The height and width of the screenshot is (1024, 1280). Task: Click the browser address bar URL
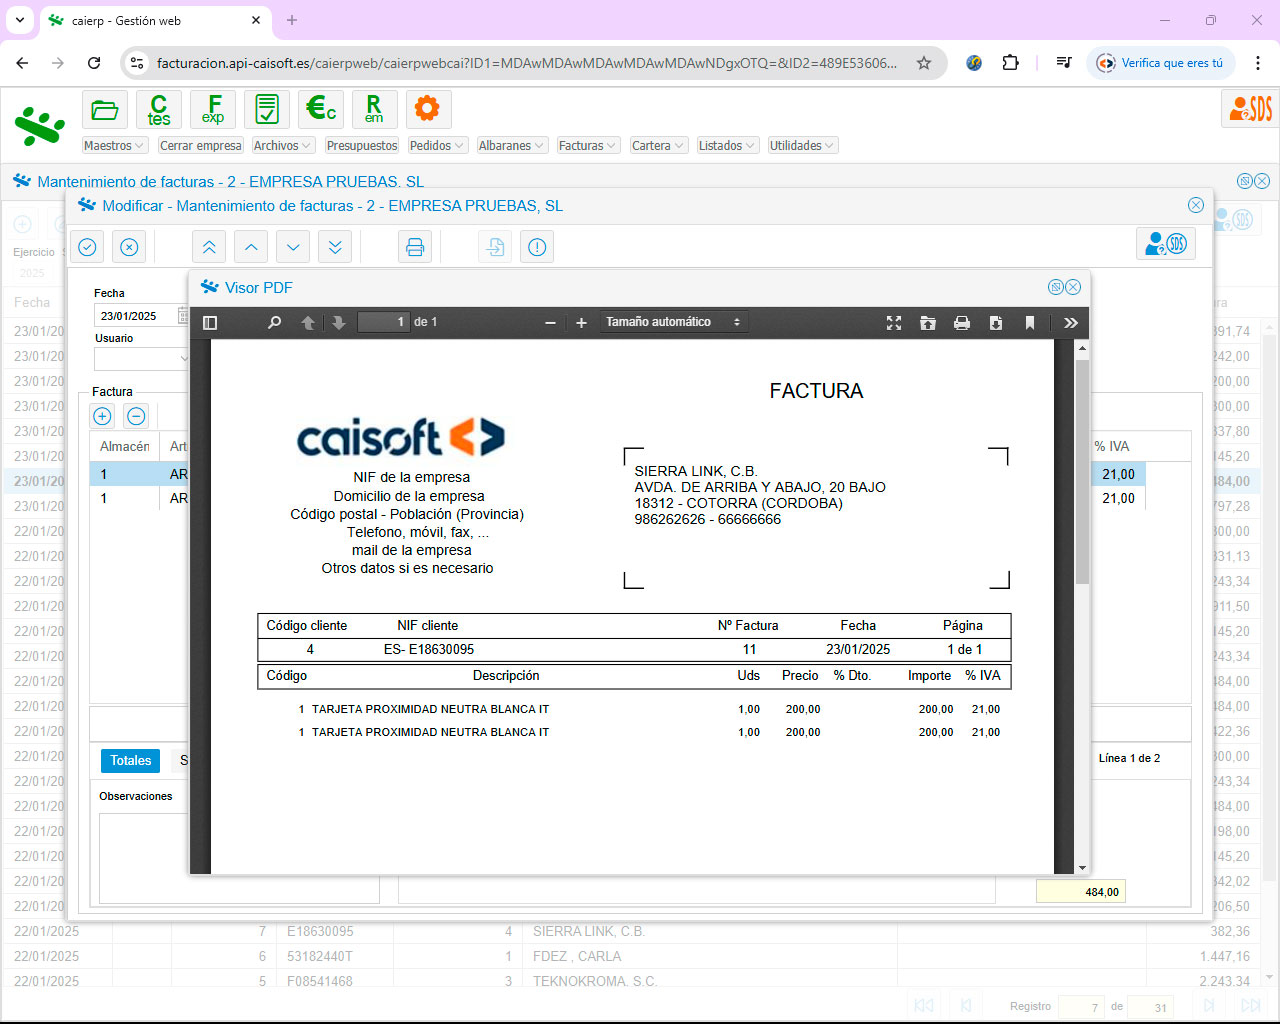[x=527, y=63]
